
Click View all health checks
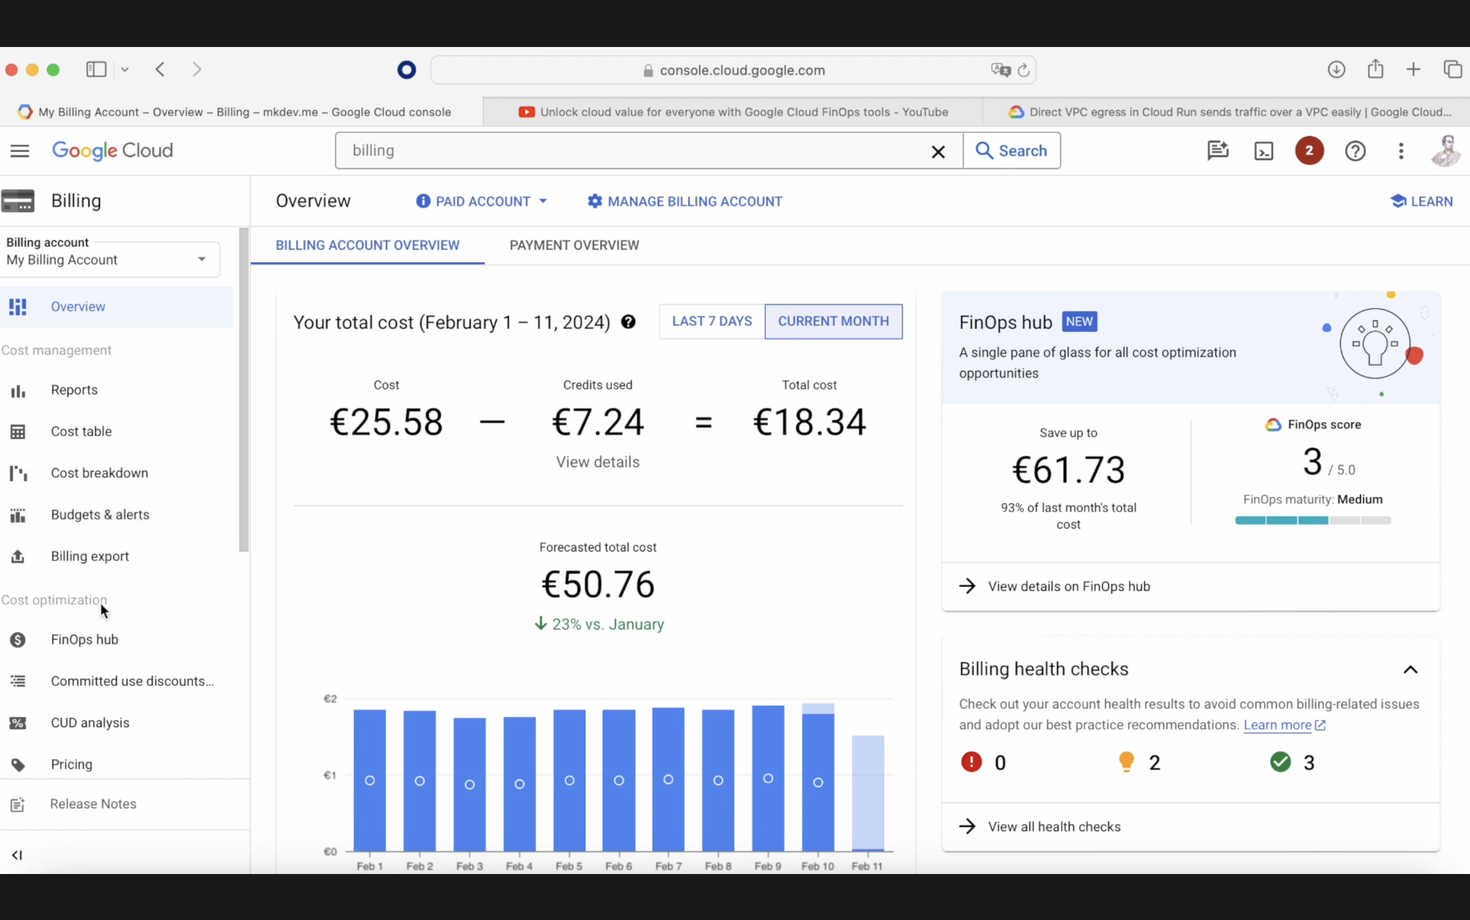1054,827
